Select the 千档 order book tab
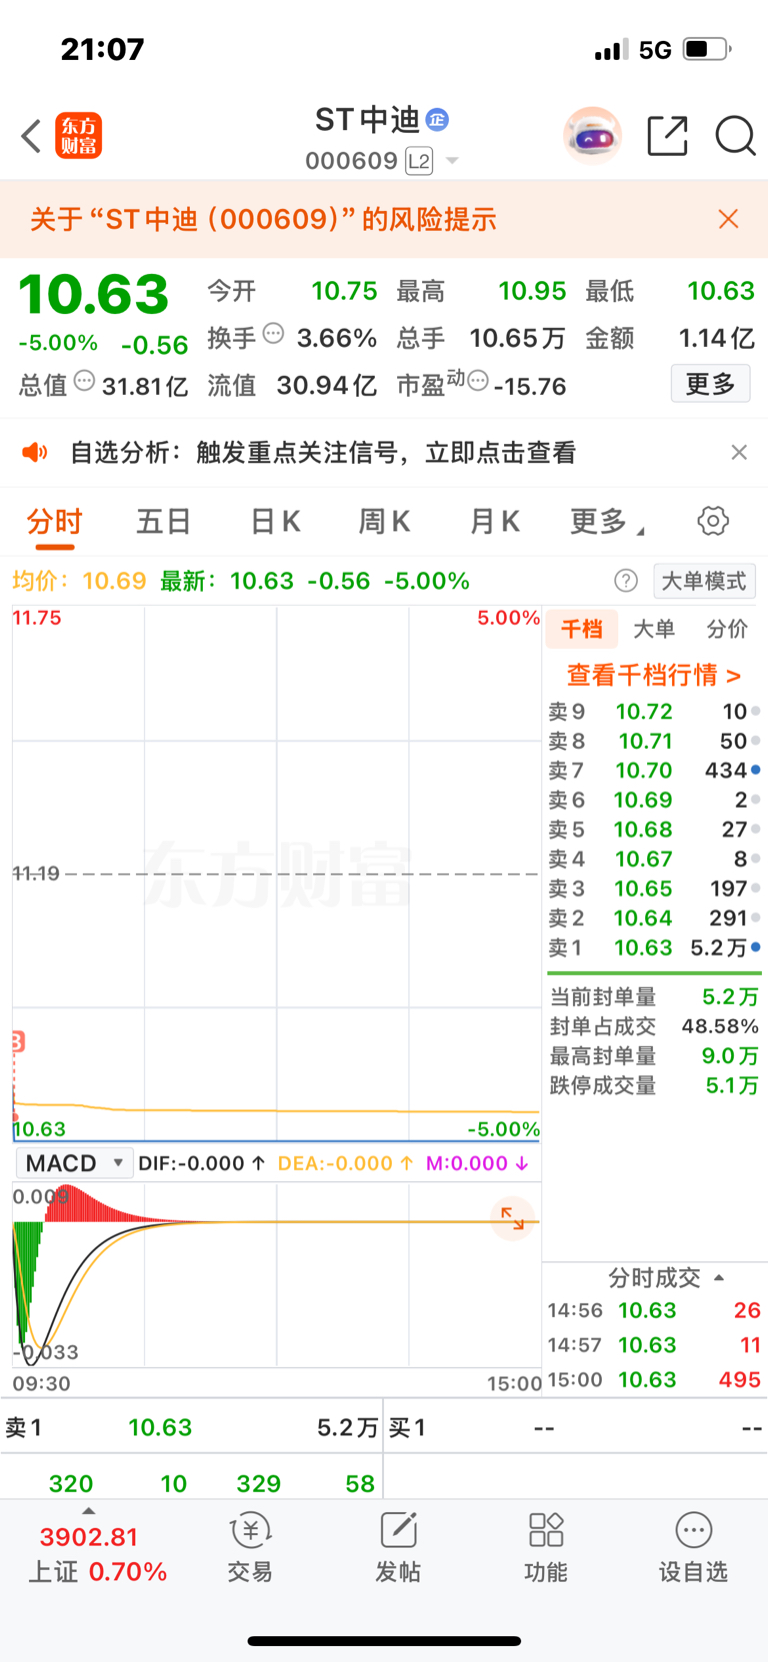 click(x=582, y=629)
